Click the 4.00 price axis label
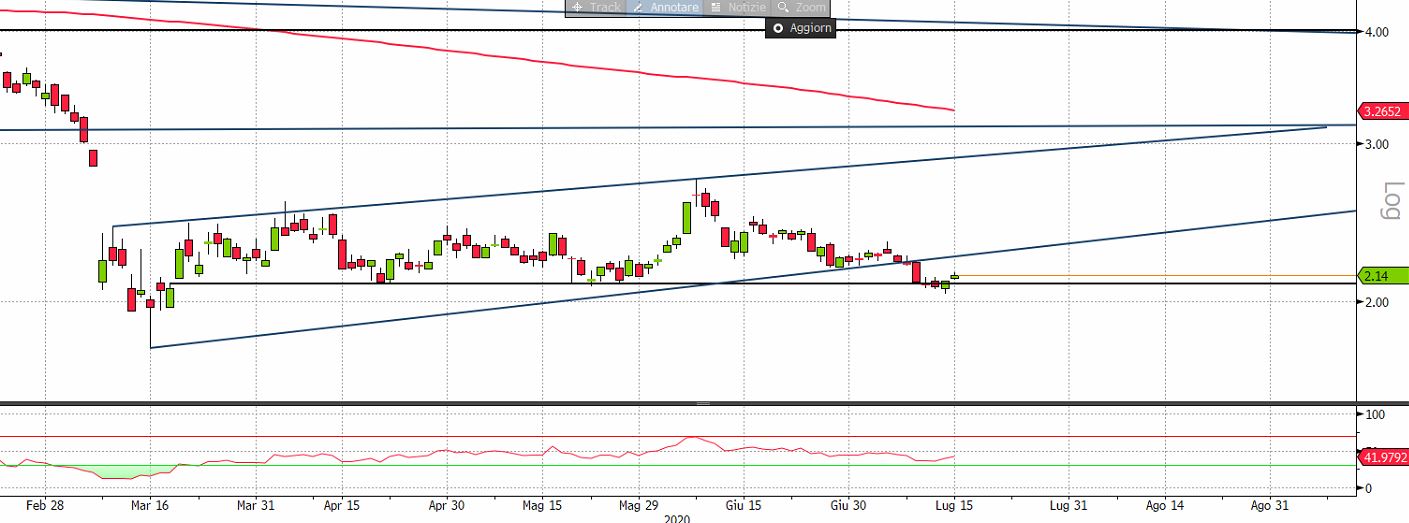 [1376, 32]
